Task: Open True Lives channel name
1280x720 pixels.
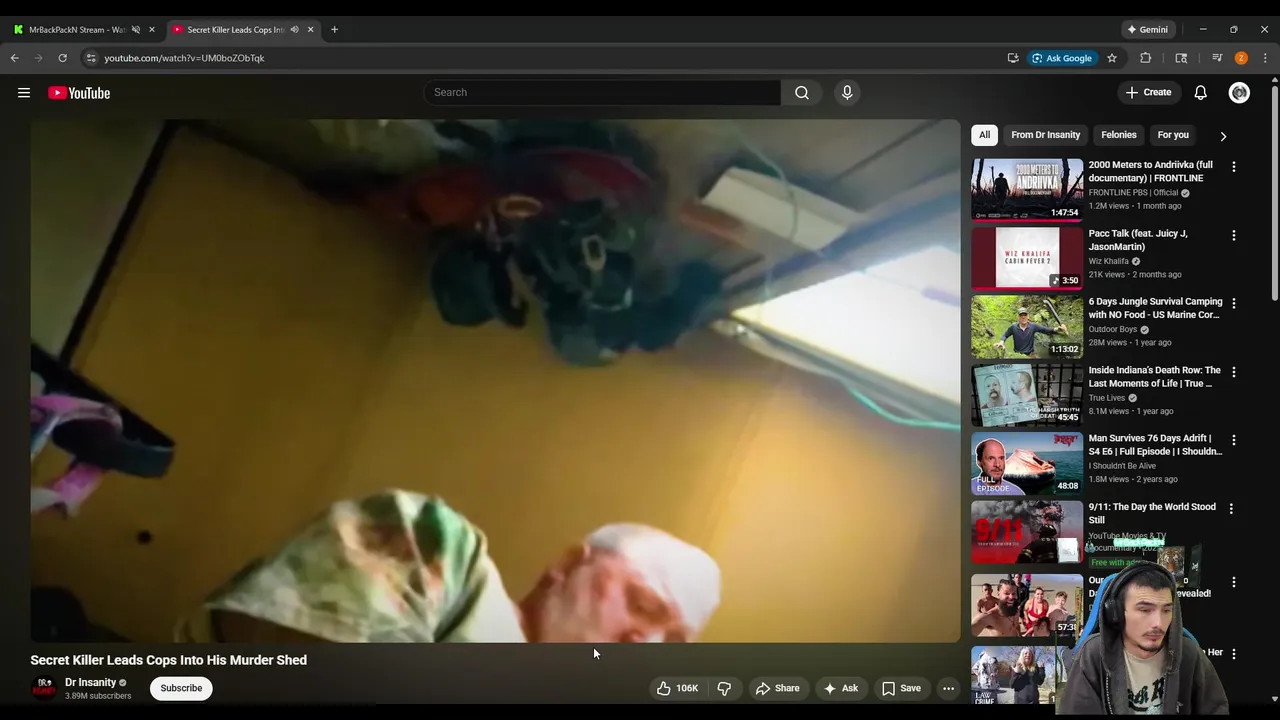Action: (1107, 398)
